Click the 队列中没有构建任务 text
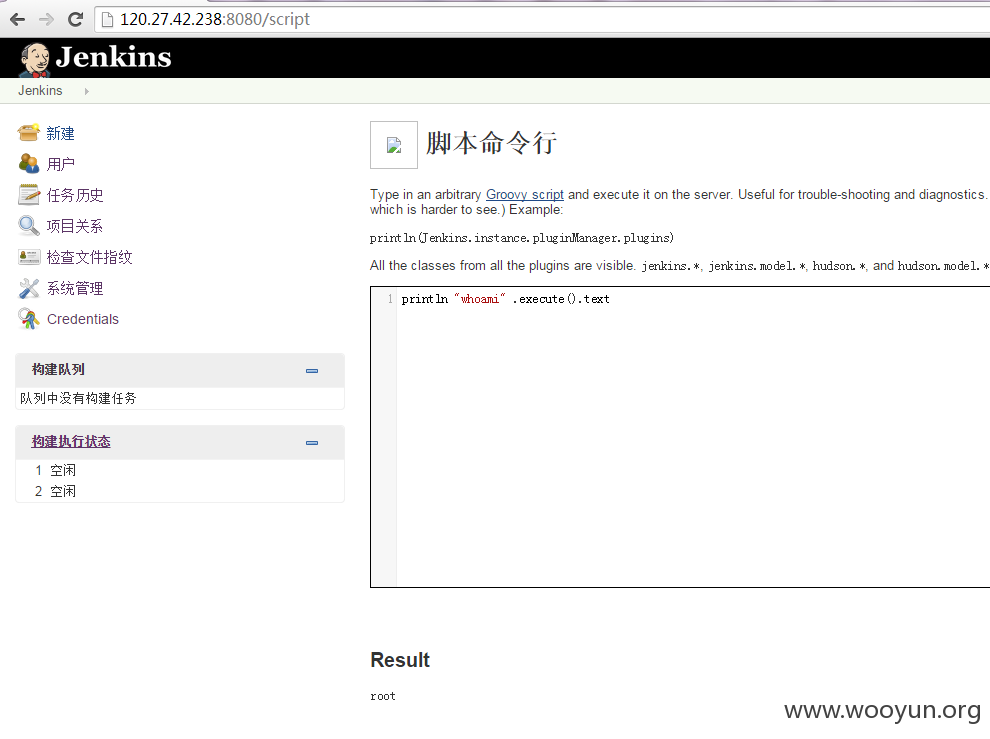This screenshot has height=739, width=990. pyautogui.click(x=78, y=398)
